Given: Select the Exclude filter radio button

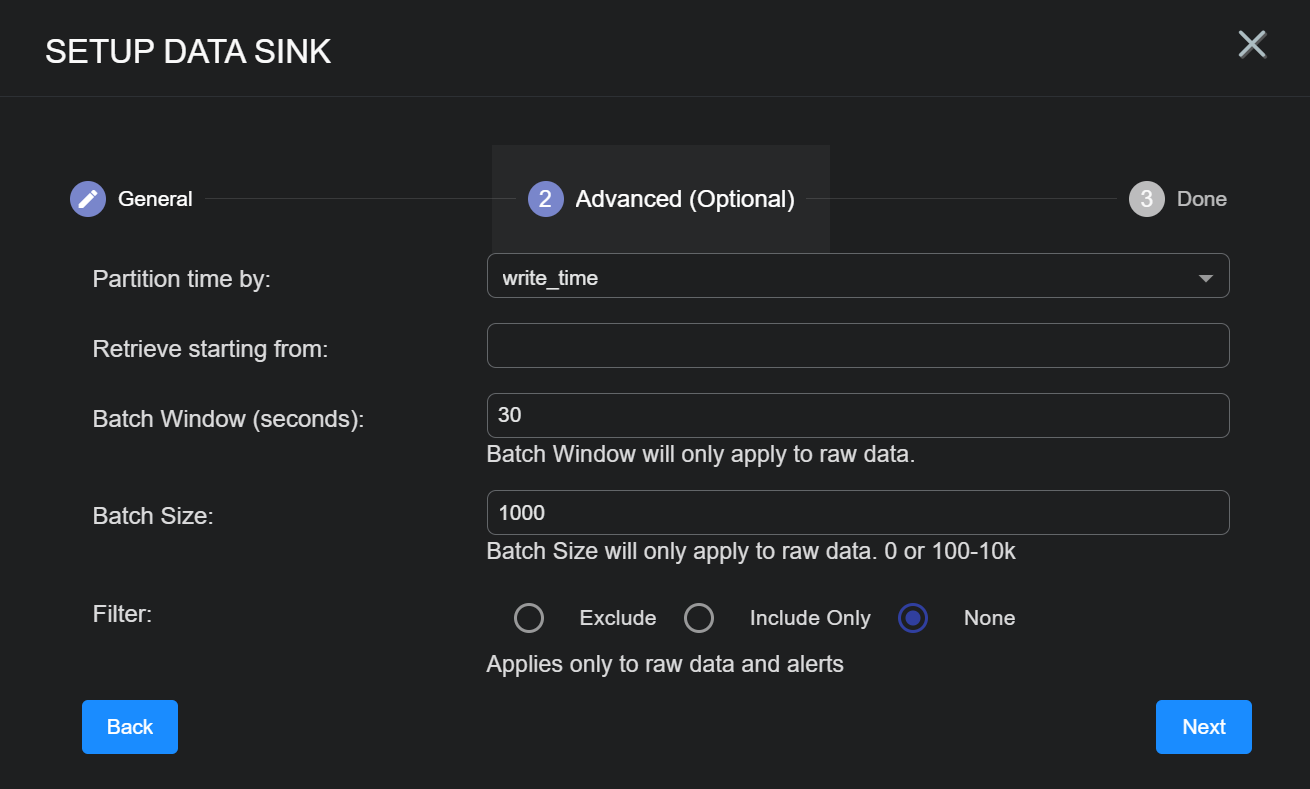Looking at the screenshot, I should (529, 618).
